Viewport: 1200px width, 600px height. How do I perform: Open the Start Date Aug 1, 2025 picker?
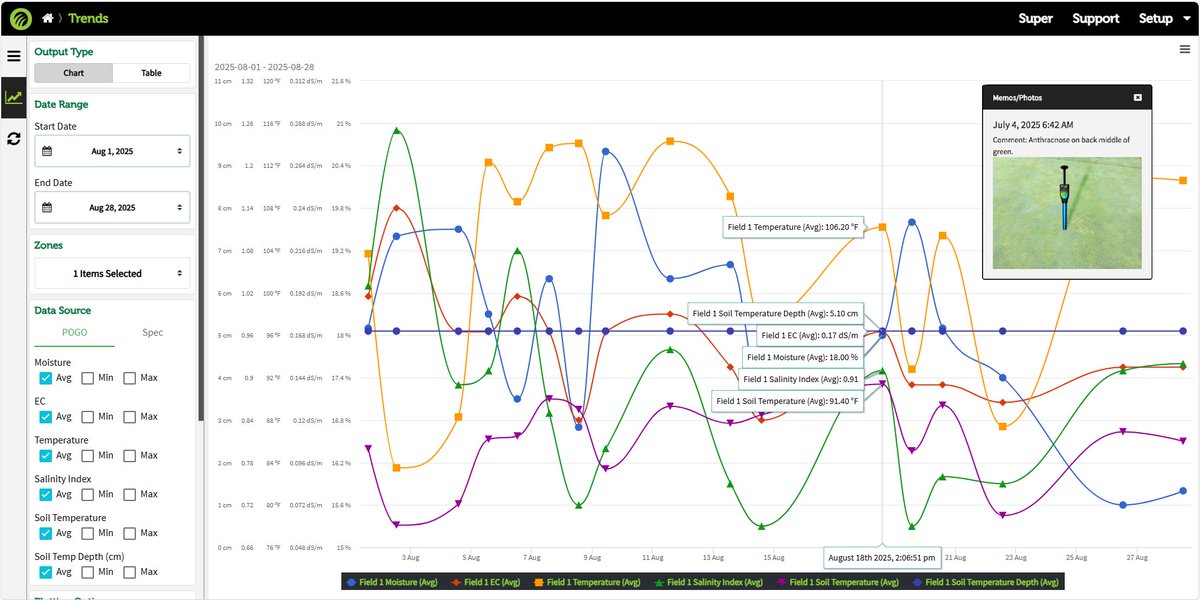pos(112,151)
